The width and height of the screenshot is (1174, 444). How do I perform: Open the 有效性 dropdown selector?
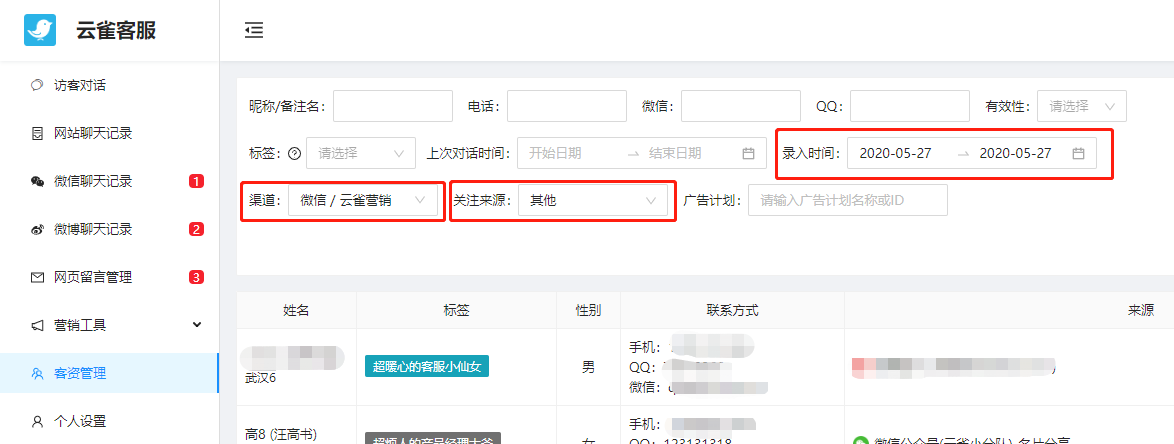click(x=1081, y=106)
